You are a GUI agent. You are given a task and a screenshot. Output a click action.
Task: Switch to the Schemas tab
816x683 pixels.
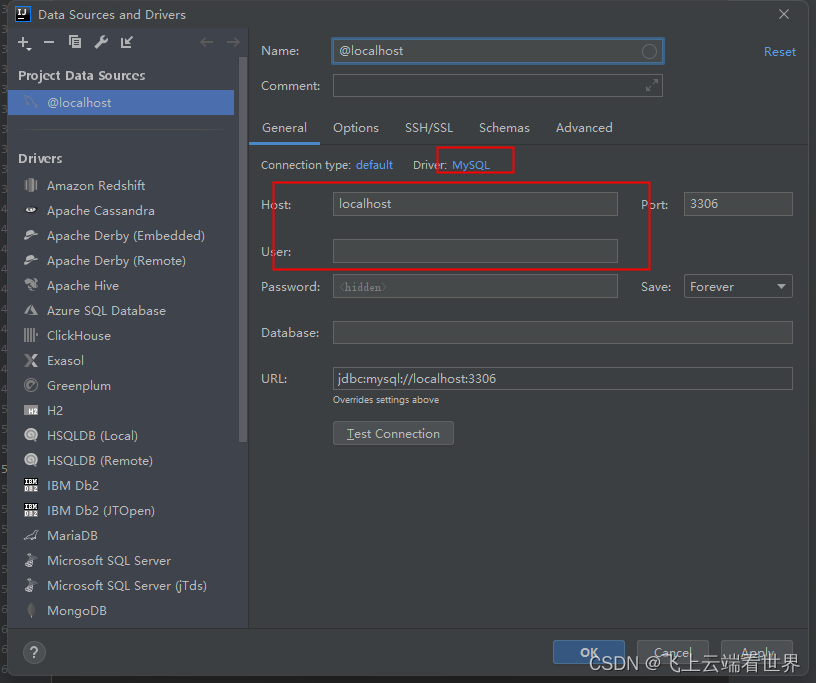point(504,128)
